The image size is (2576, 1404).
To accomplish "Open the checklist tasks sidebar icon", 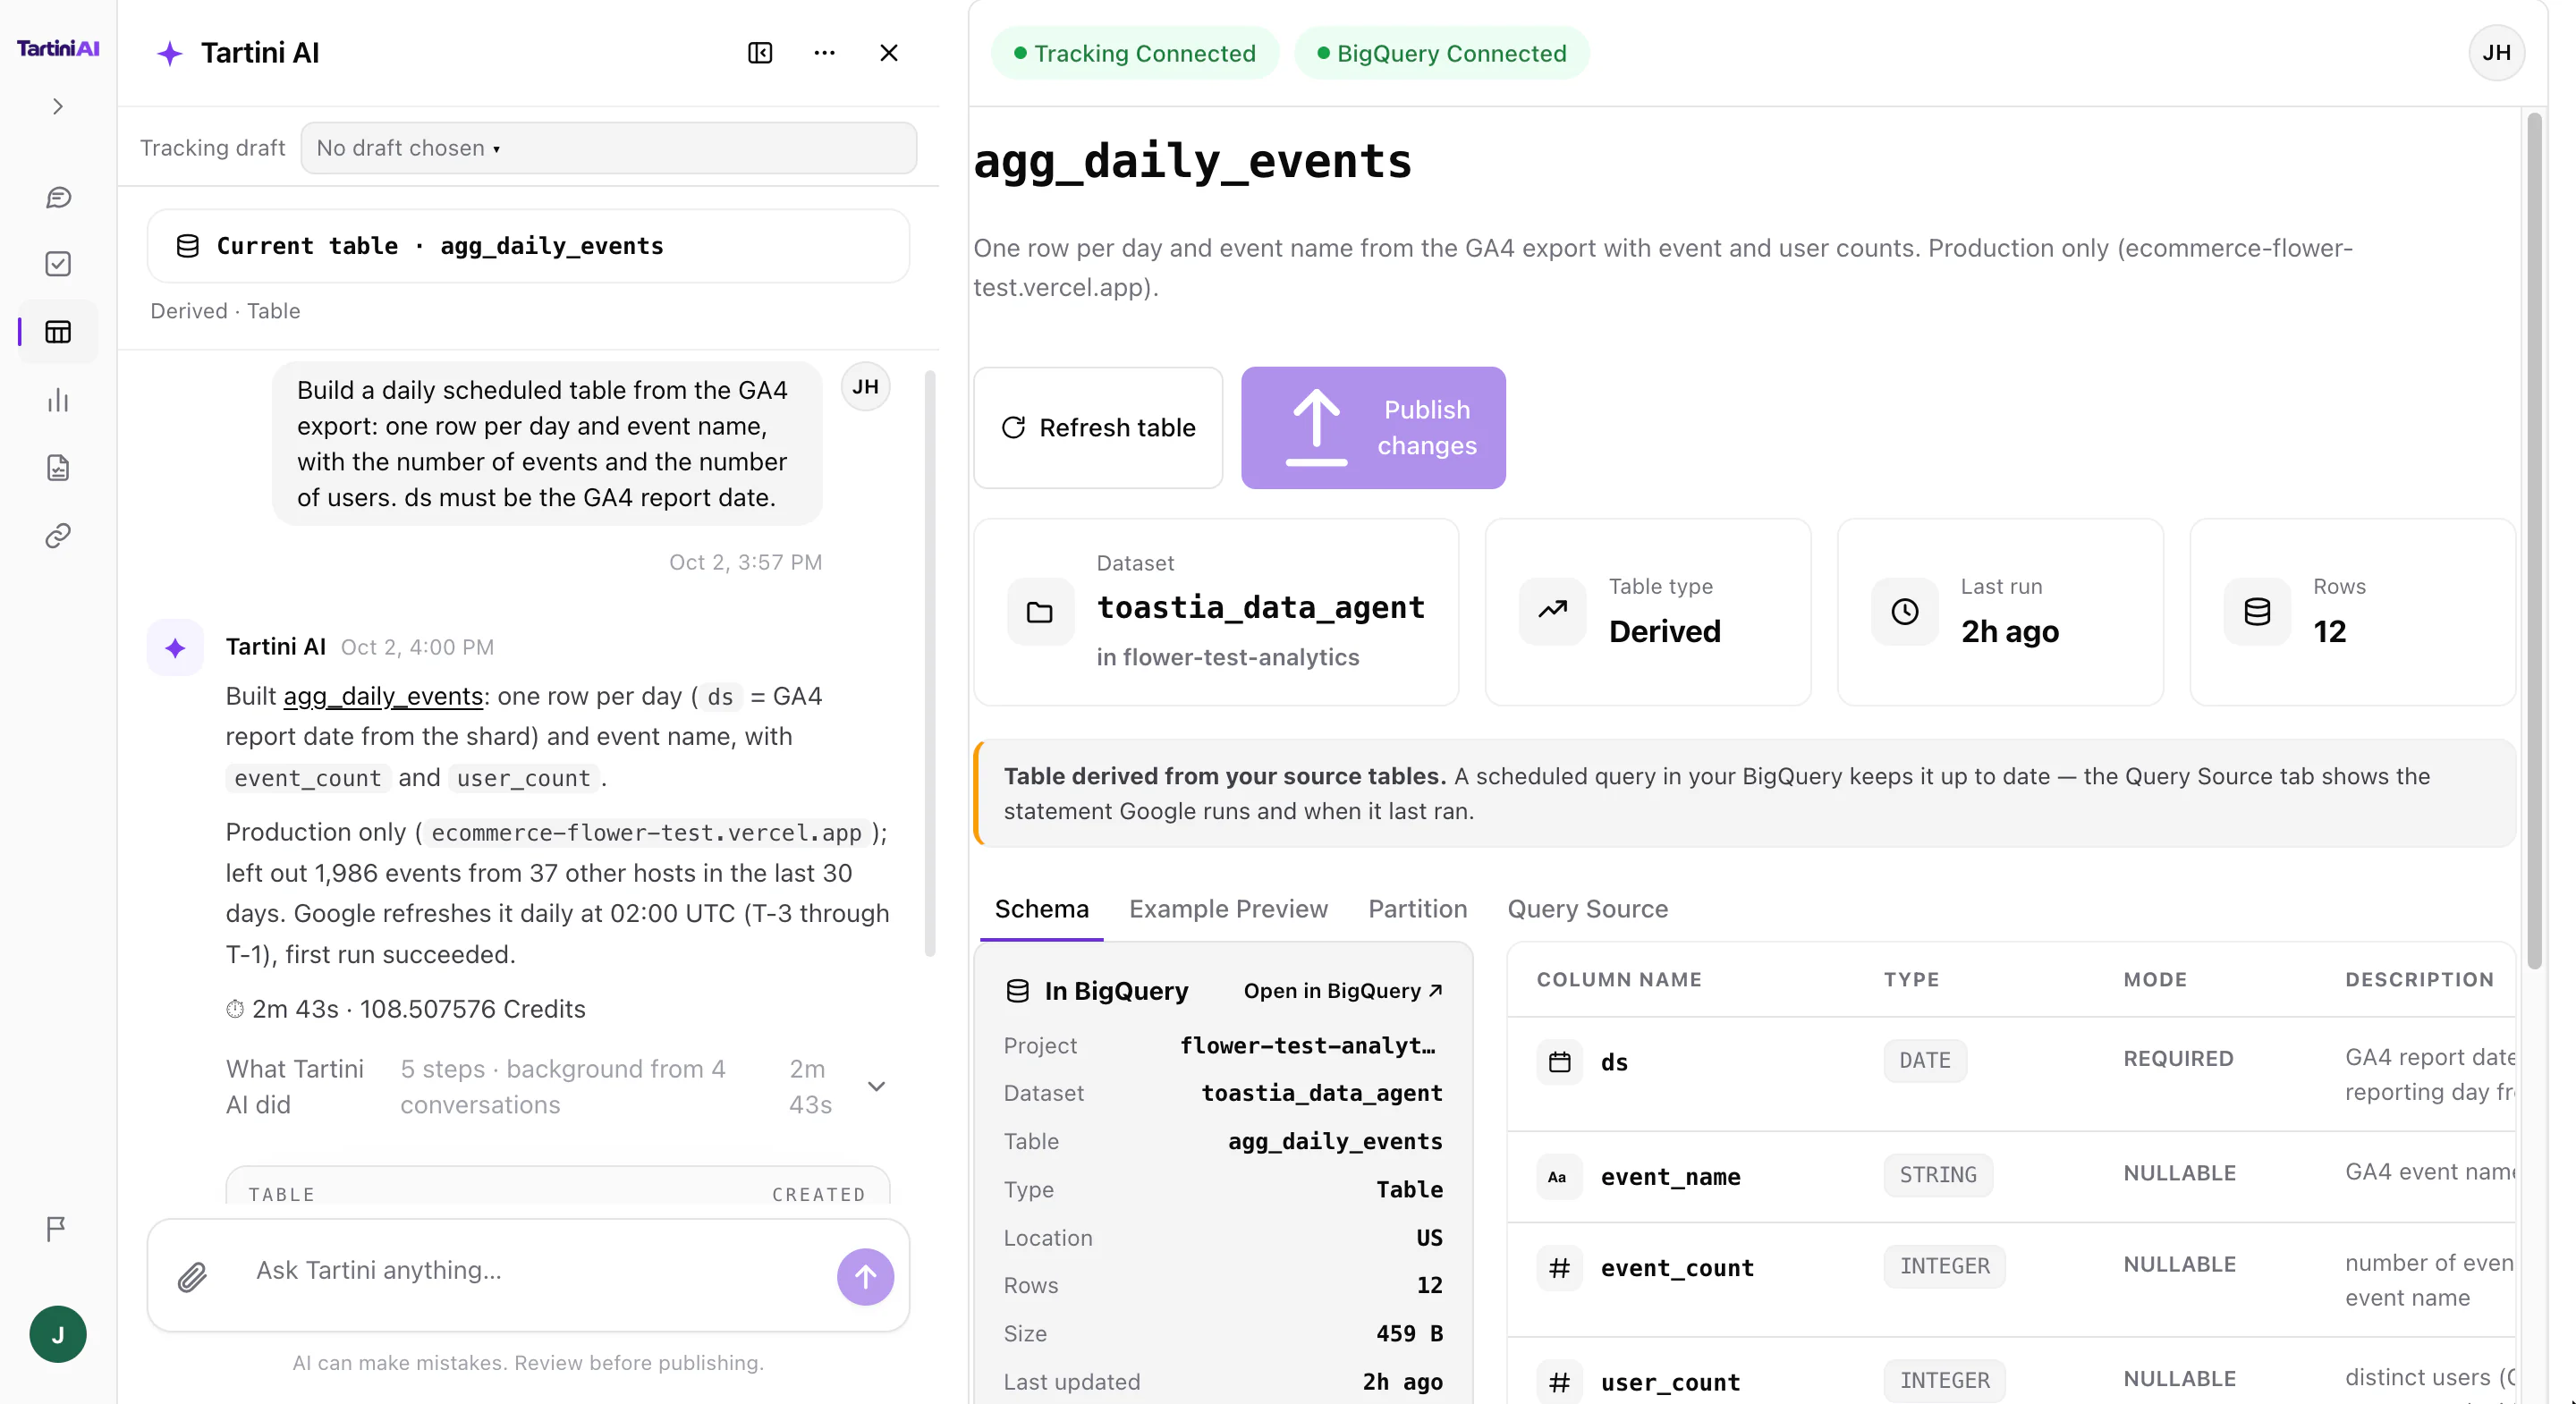I will (58, 264).
